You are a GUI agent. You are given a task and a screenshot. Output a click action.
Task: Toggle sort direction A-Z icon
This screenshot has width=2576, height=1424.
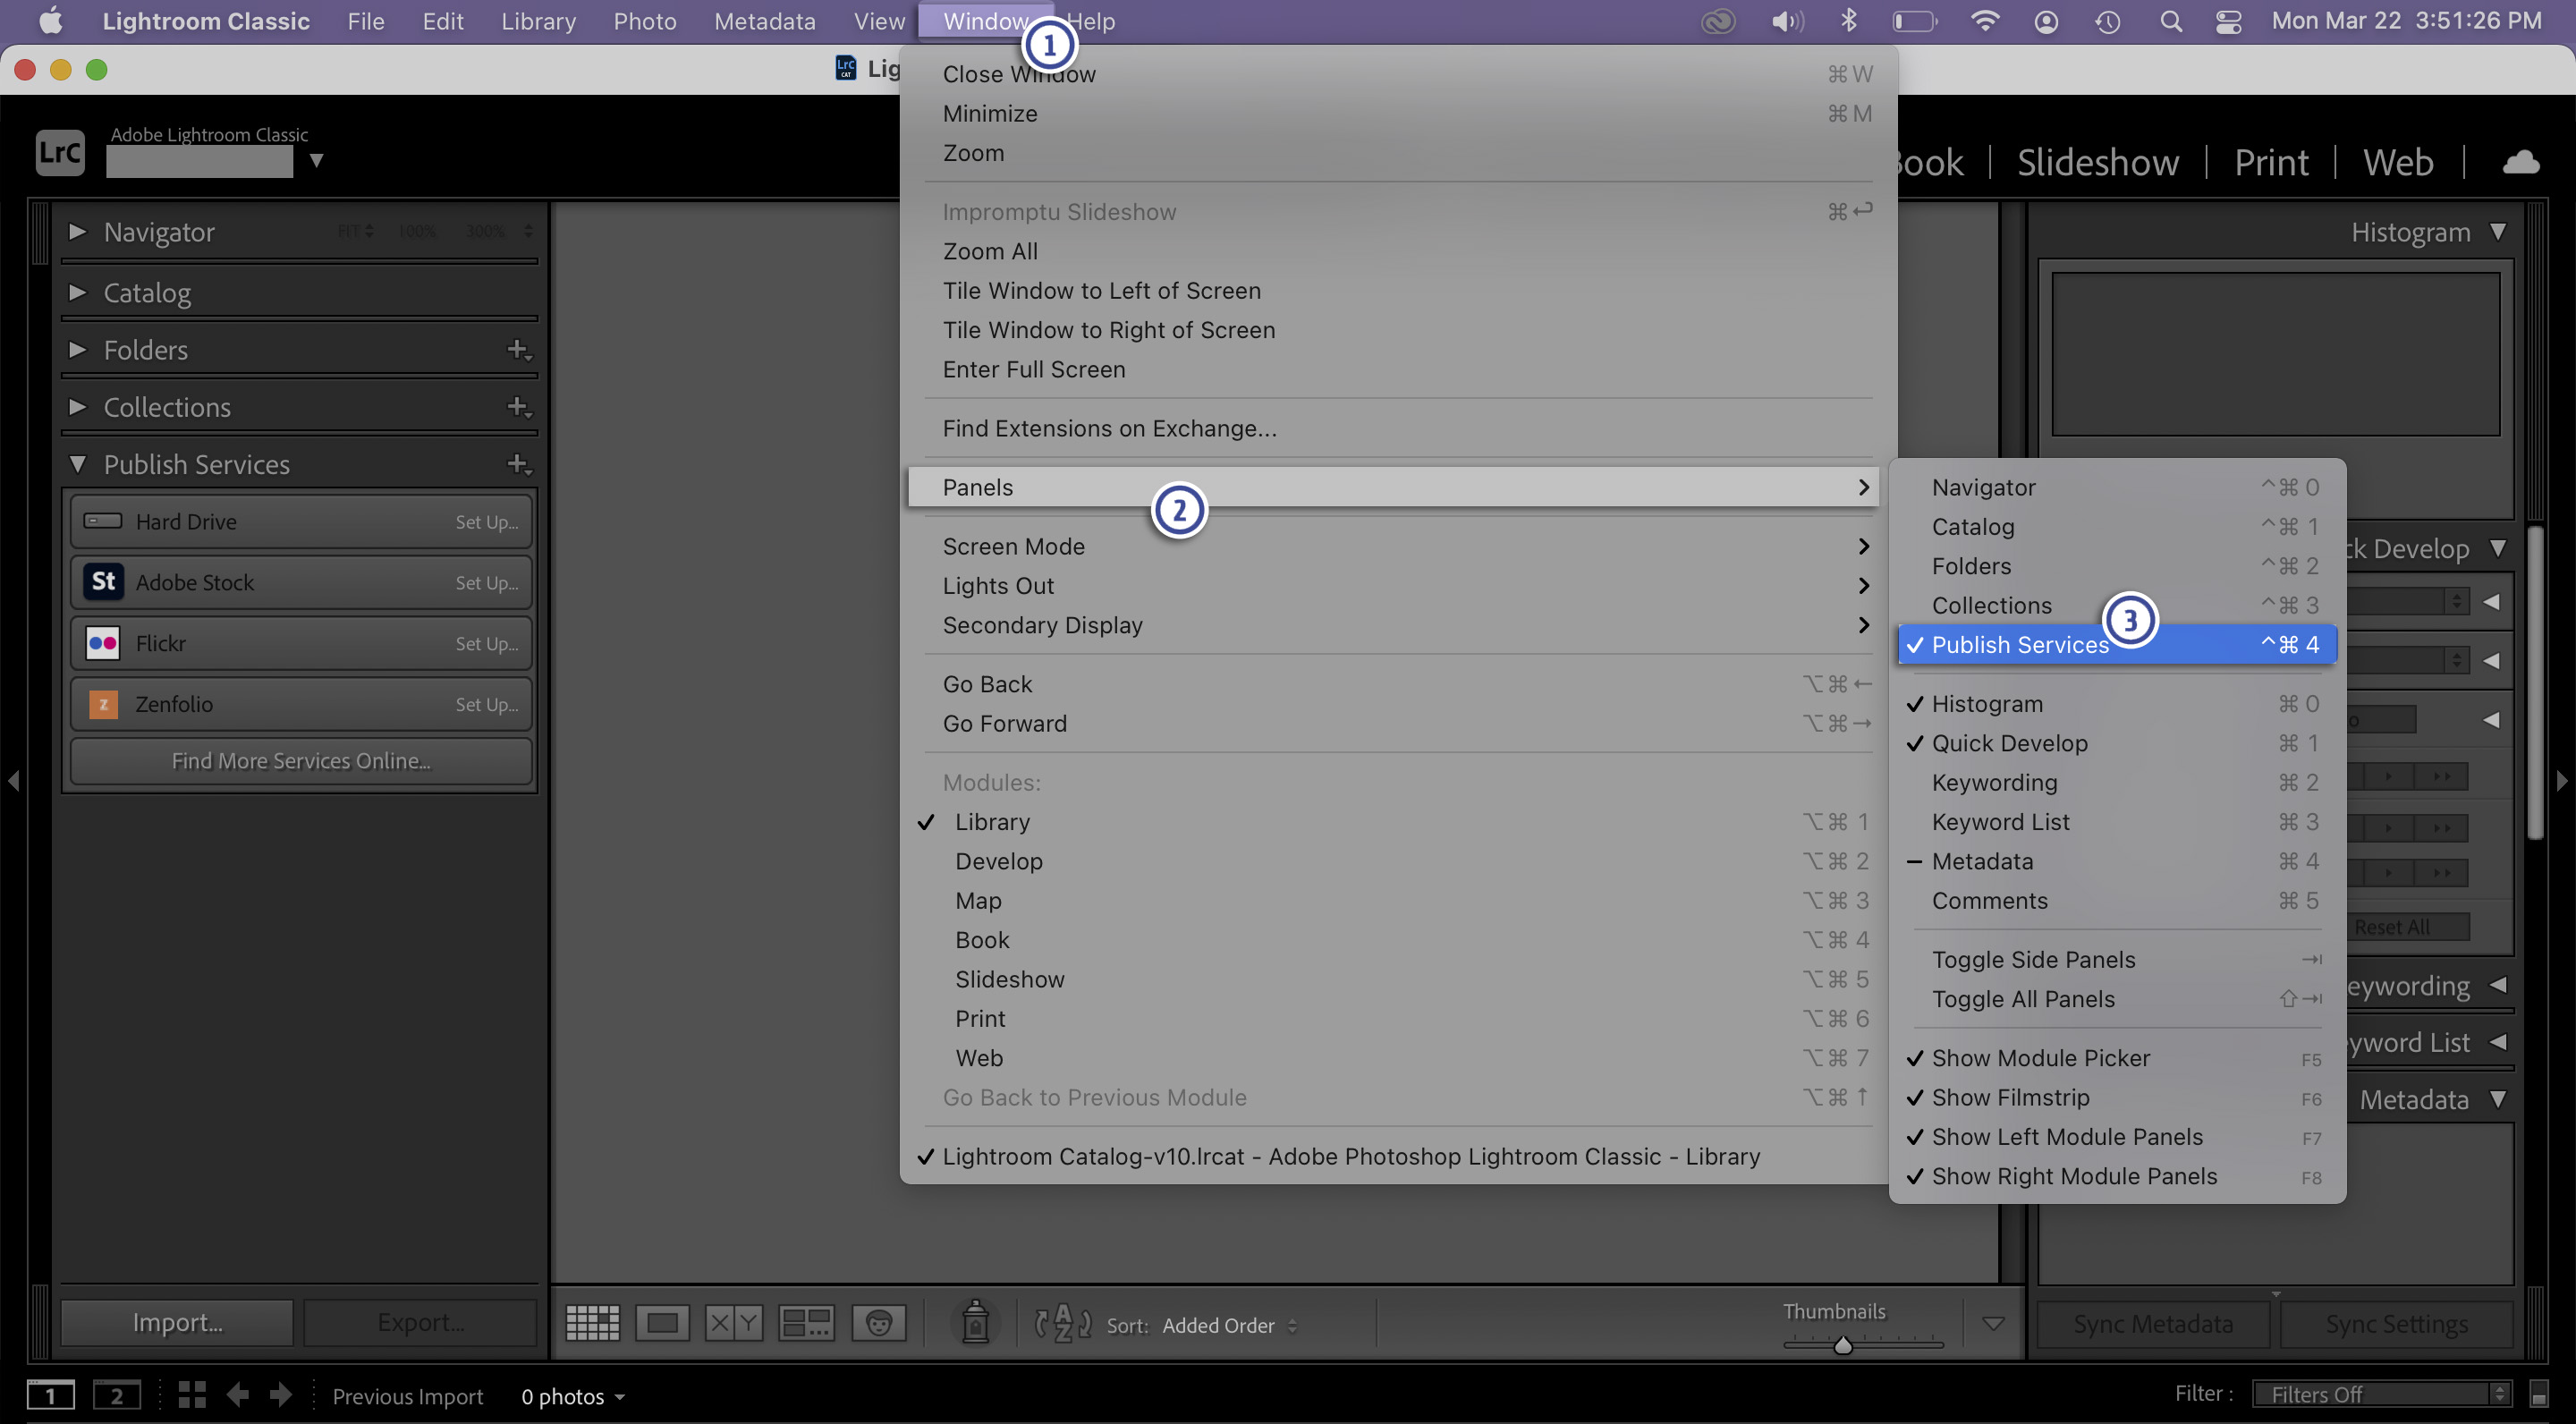point(1062,1323)
